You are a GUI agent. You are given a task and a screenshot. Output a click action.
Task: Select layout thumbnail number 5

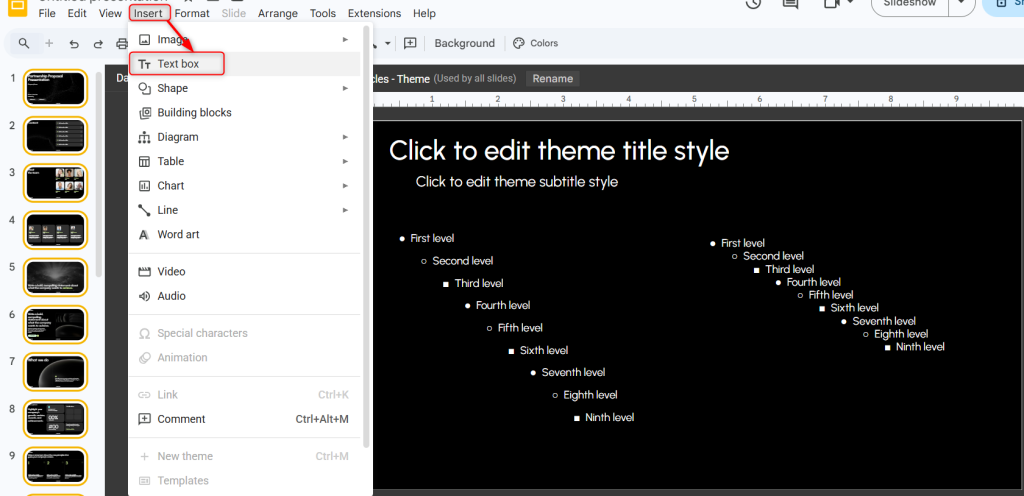(56, 278)
